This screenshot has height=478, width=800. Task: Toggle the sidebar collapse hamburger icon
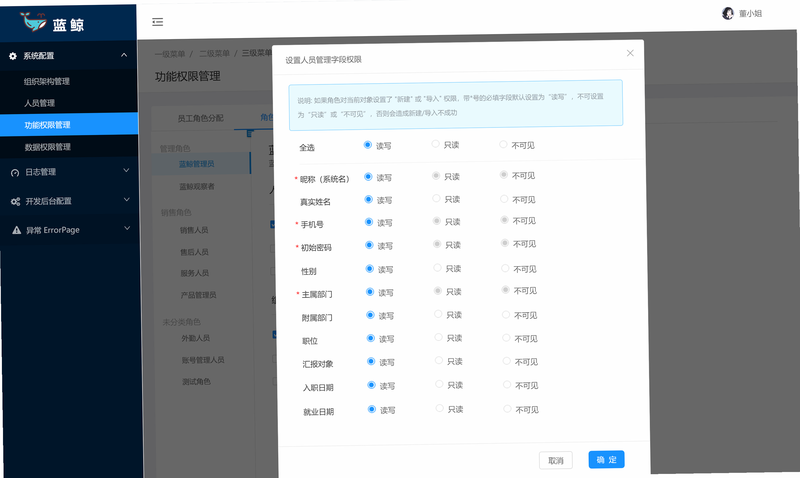coord(158,21)
